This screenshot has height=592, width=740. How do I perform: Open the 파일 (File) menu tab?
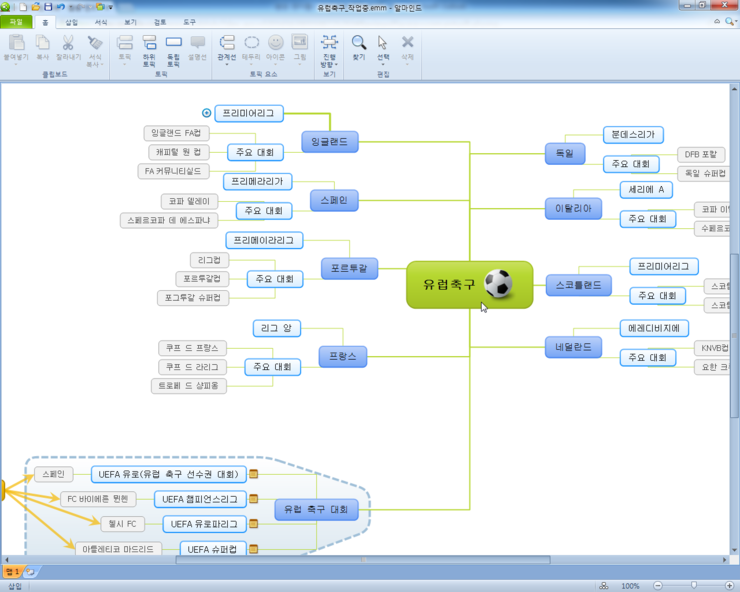(15, 21)
